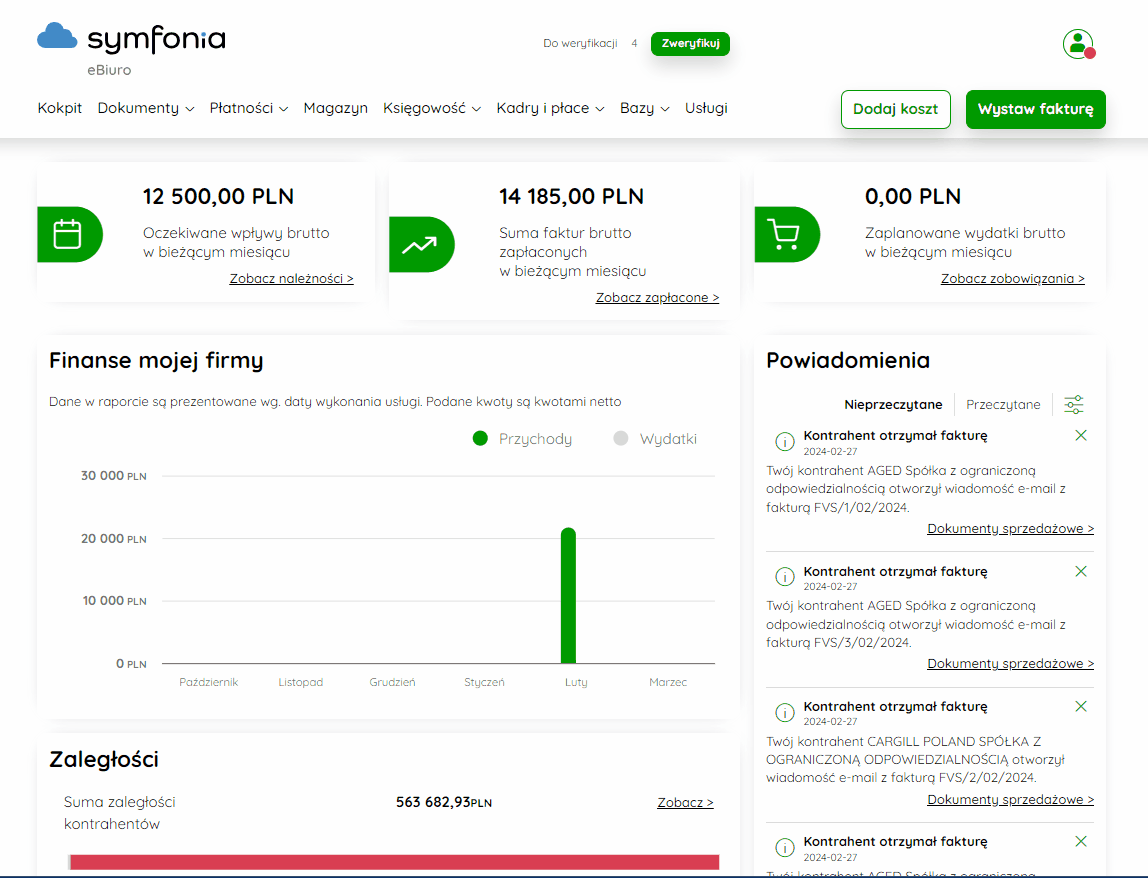
Task: Click the green Luty bar in the chart
Action: 568,595
